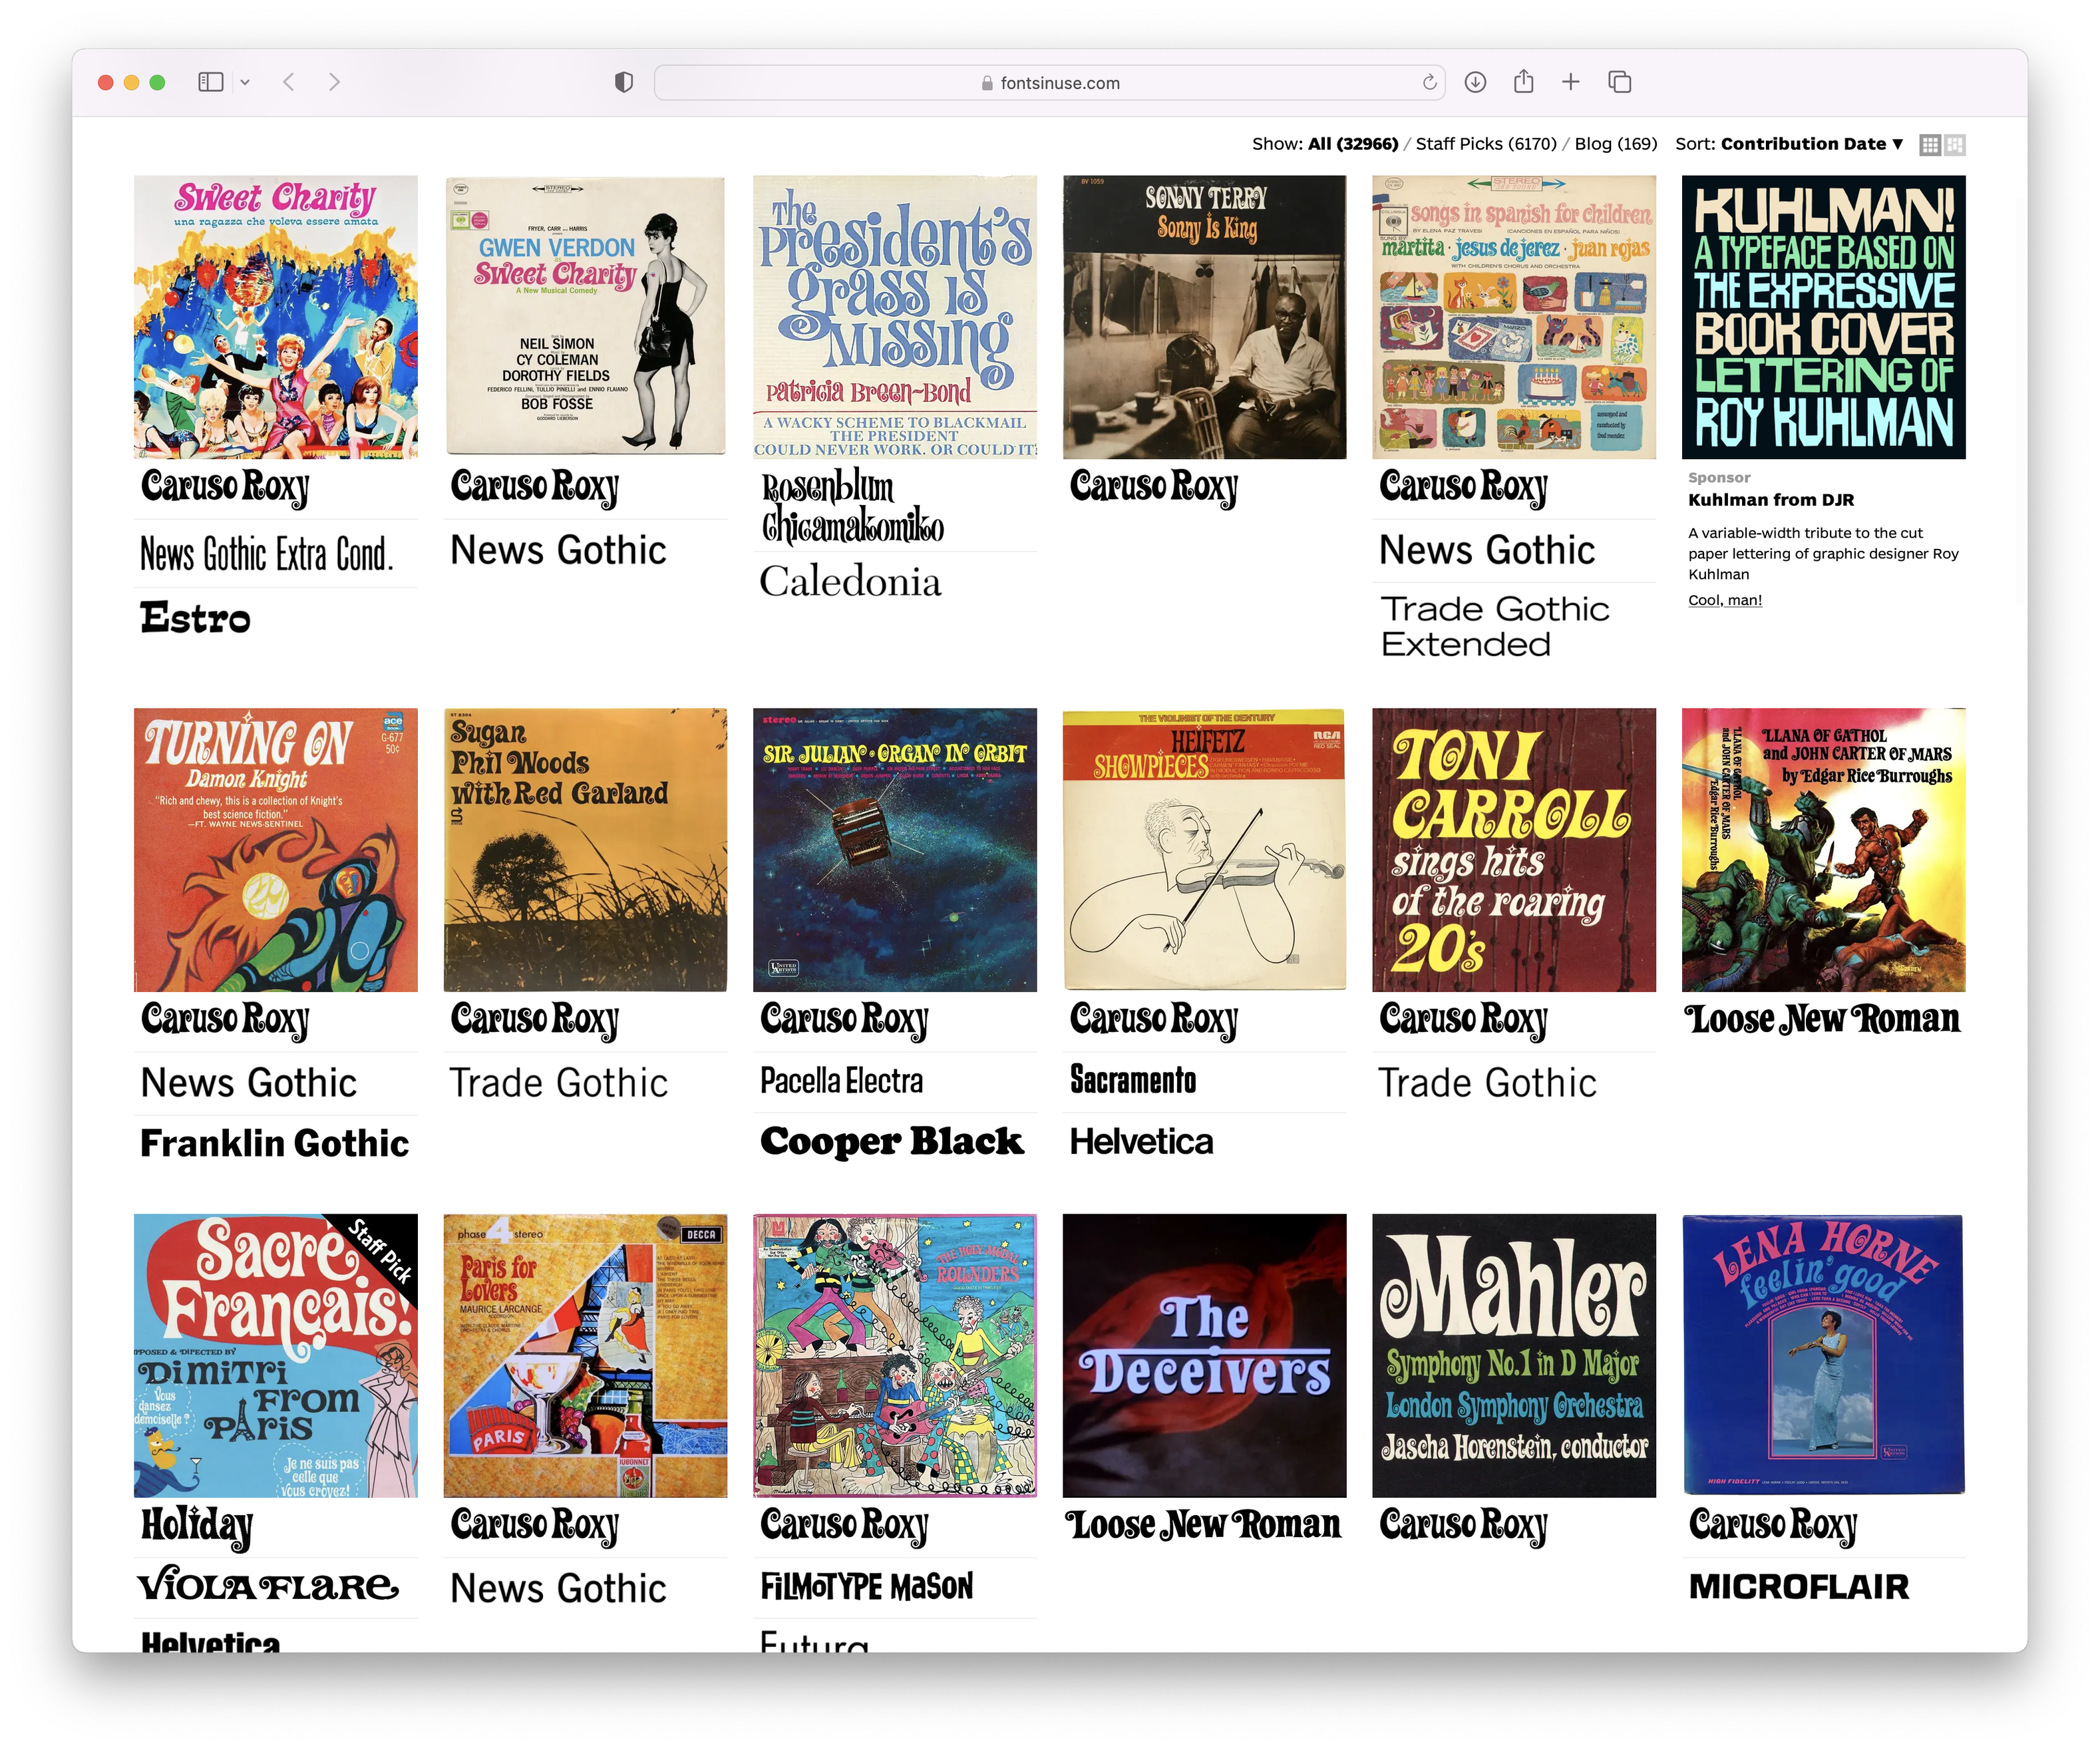This screenshot has width=2100, height=1748.
Task: Open the sidebar tab group chevron menu
Action: pos(245,83)
